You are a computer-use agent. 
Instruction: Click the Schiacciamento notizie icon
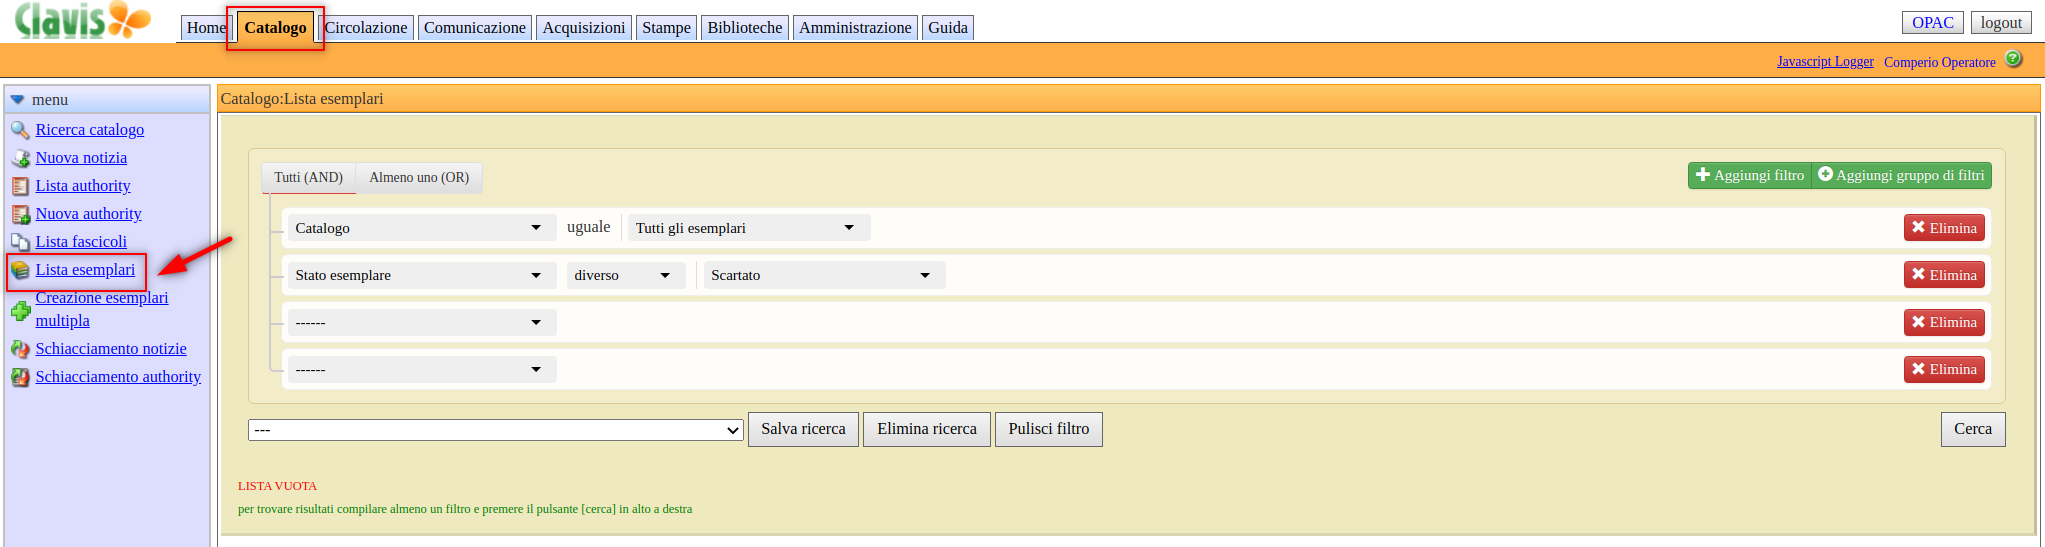tap(20, 349)
